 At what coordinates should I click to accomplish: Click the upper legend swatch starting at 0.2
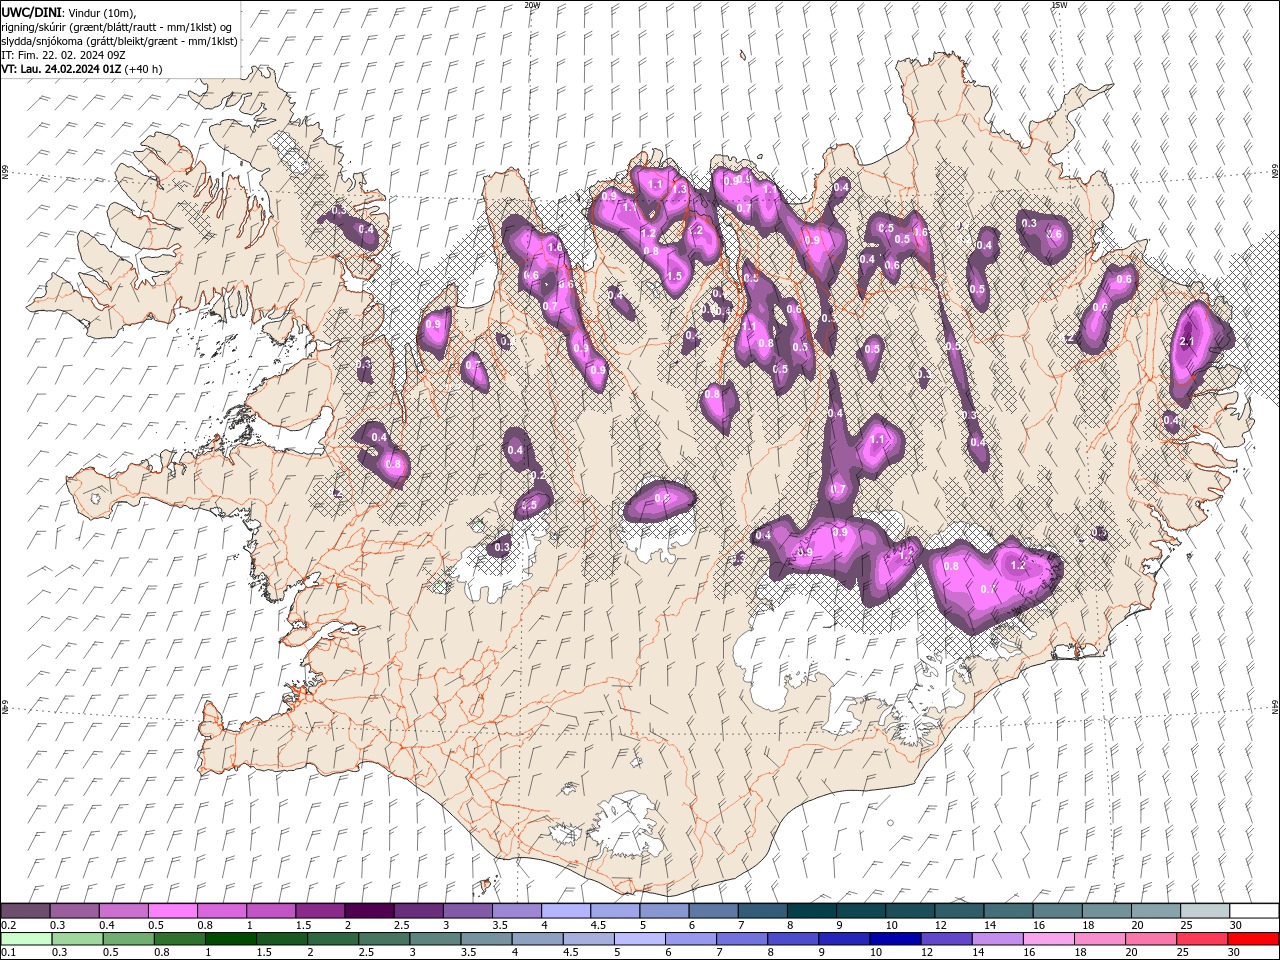26,911
